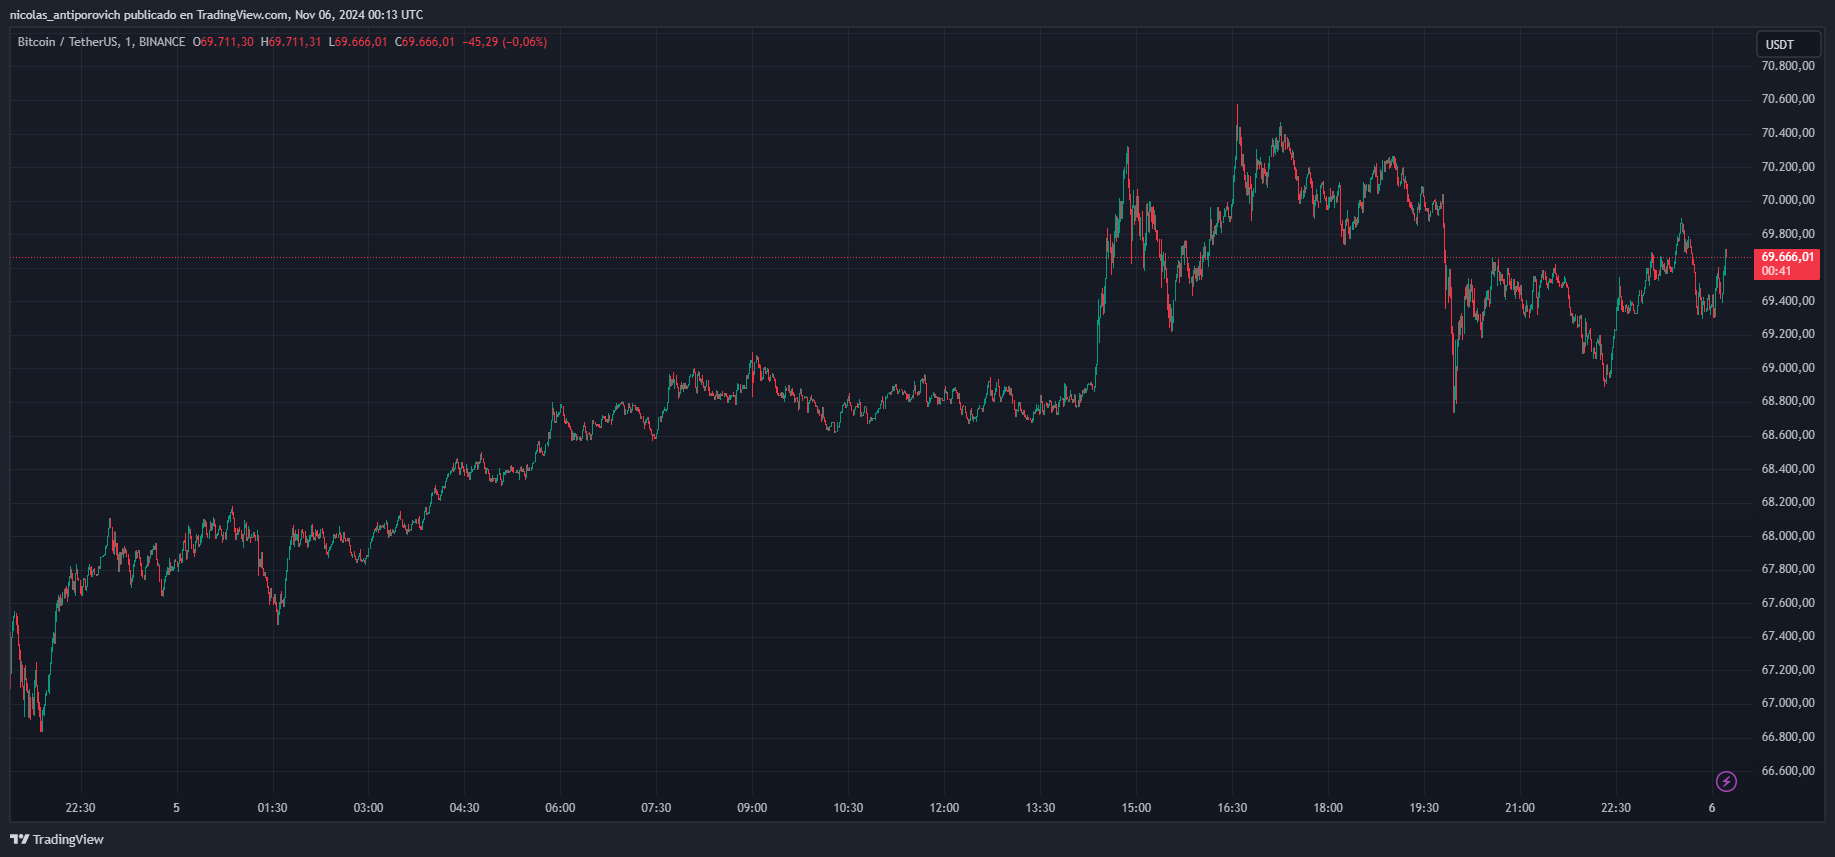Click the 70.600,00 price scale label

pyautogui.click(x=1787, y=99)
